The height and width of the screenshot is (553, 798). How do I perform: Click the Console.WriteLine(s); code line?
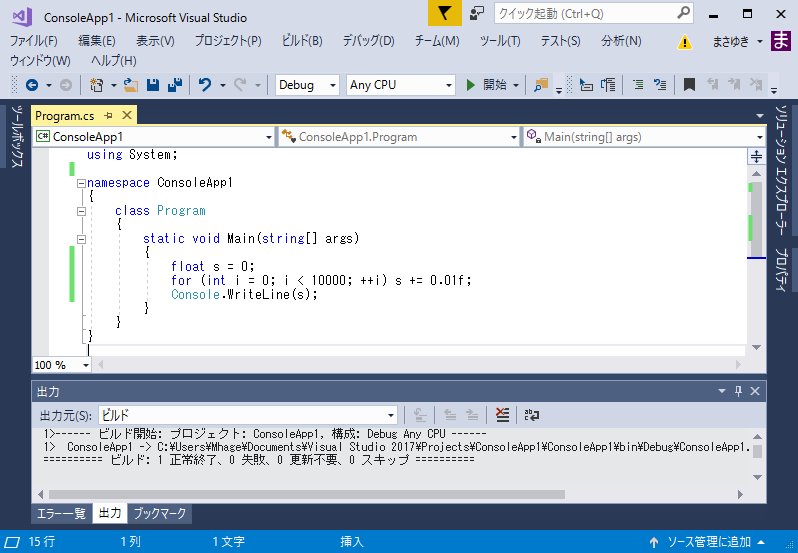[x=244, y=294]
